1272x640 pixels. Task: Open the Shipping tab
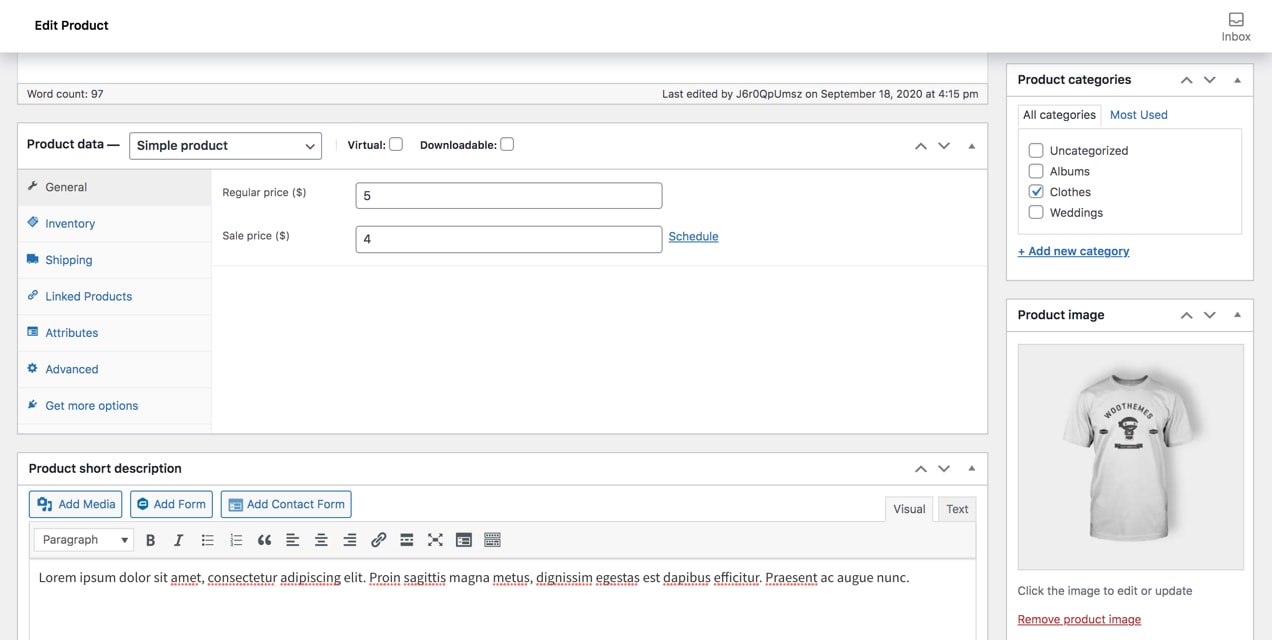tap(114, 260)
